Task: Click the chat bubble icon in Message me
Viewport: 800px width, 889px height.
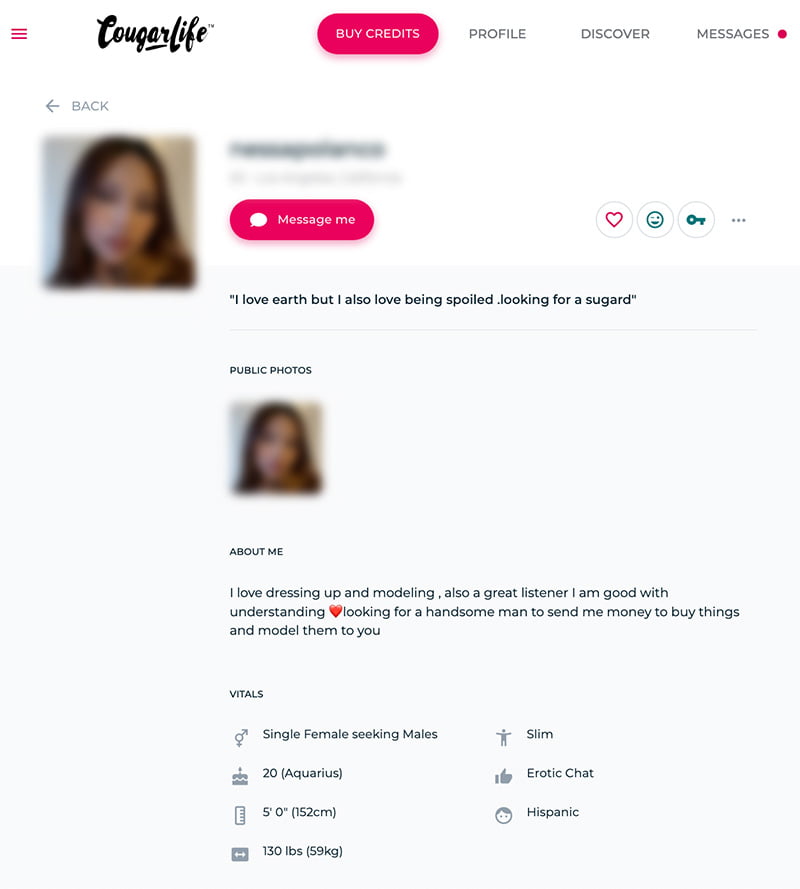Action: 259,220
